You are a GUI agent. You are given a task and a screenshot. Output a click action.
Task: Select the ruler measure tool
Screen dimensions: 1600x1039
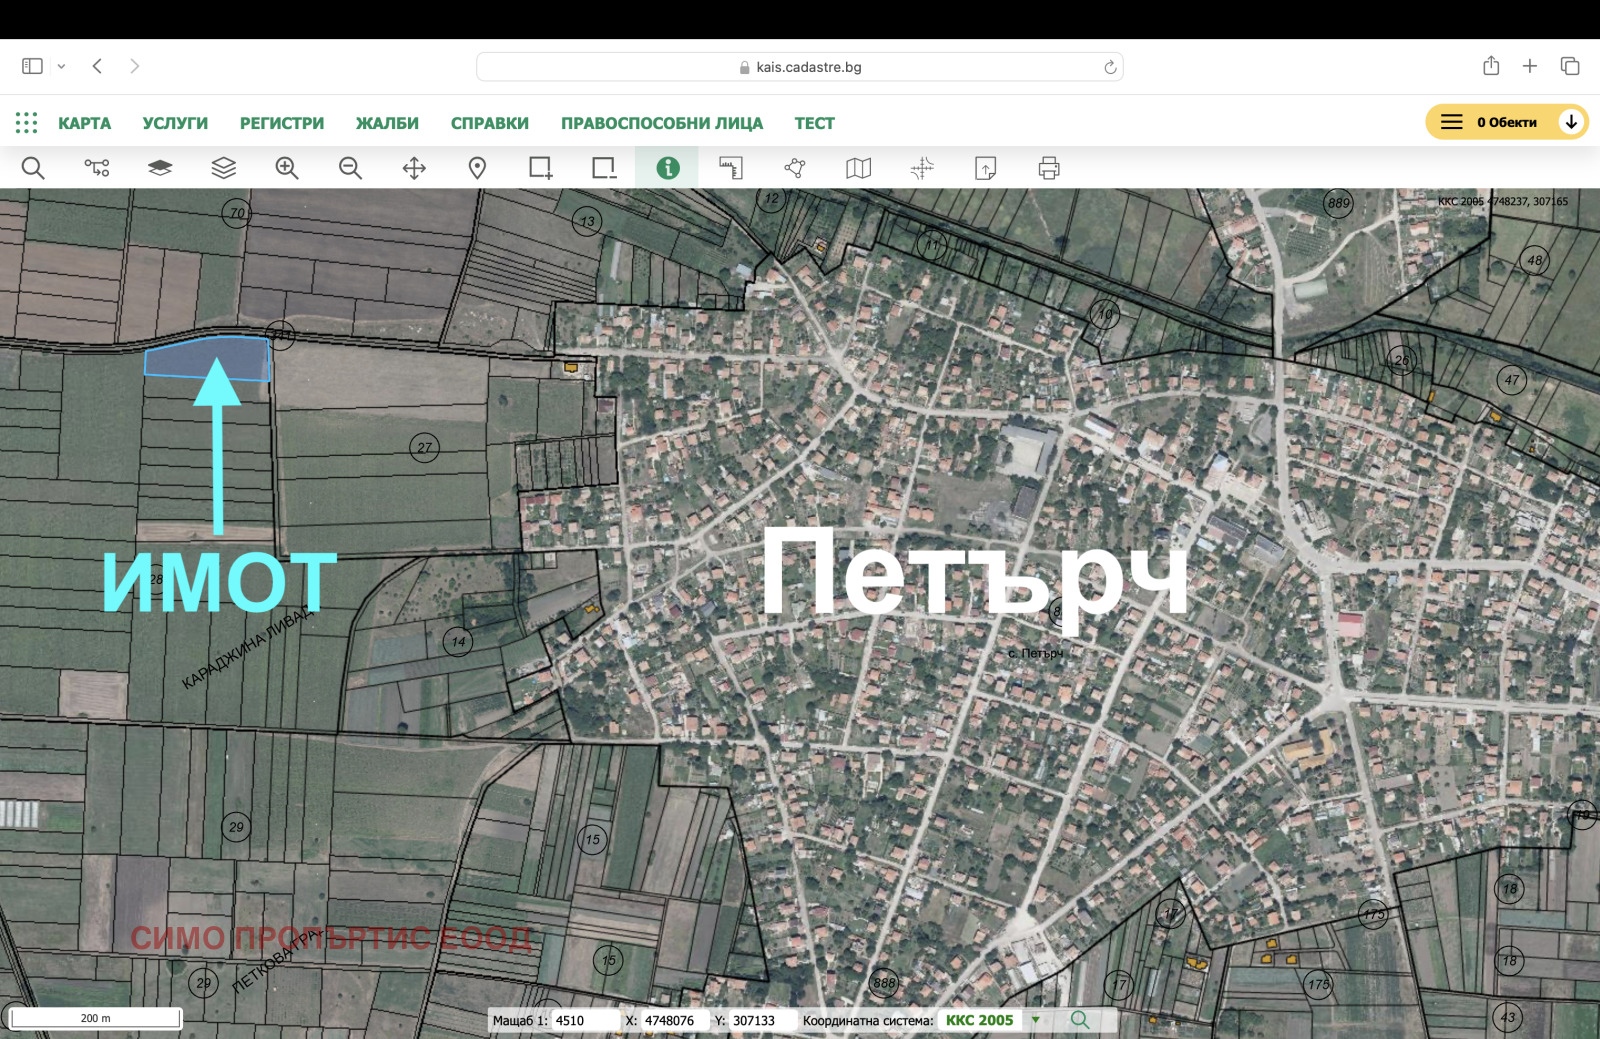731,168
